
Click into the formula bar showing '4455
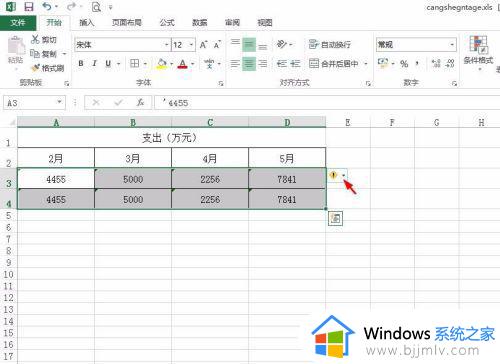click(x=327, y=103)
